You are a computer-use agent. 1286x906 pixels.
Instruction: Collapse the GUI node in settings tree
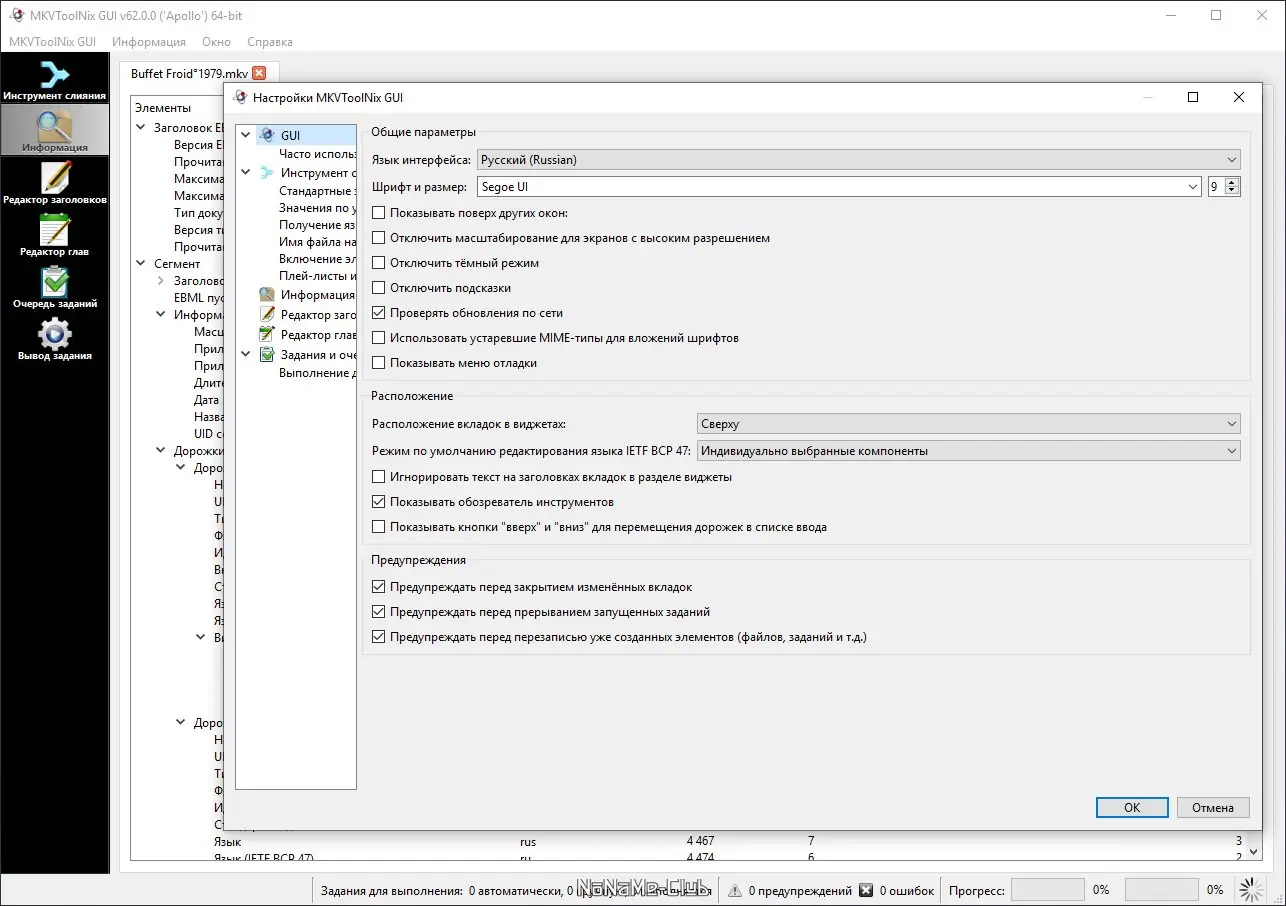[x=246, y=135]
